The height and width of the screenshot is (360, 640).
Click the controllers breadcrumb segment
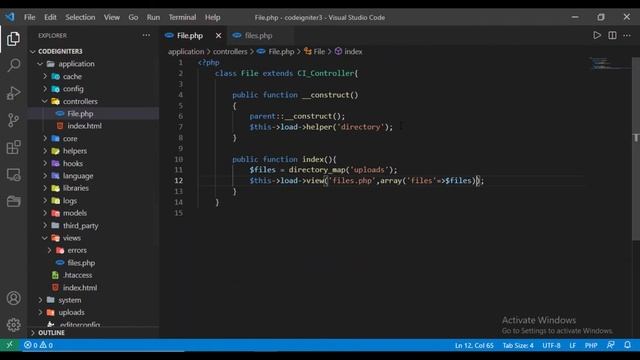pyautogui.click(x=230, y=51)
